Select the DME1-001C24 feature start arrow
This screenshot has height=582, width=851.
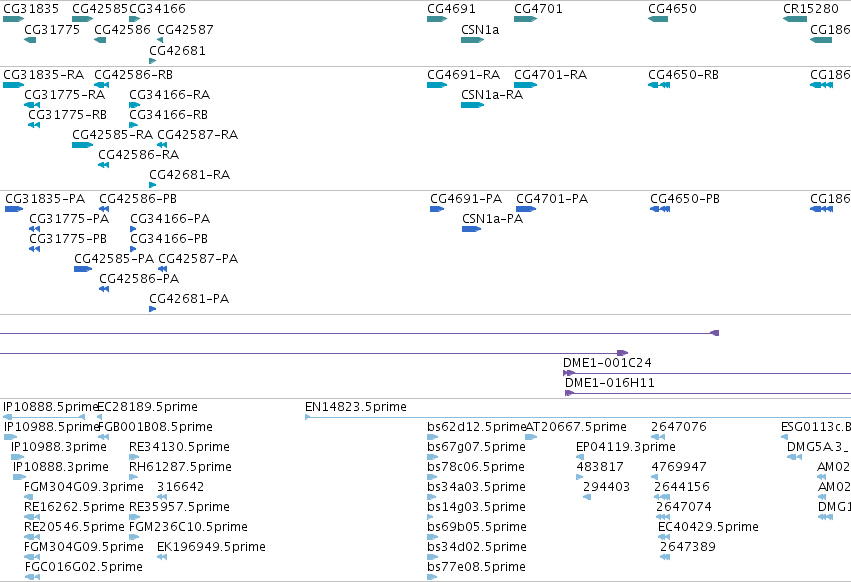click(x=569, y=373)
